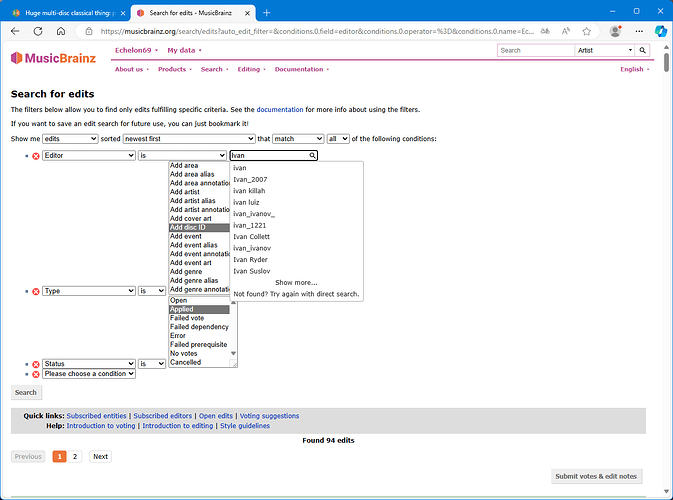
Task: Open the documentation link
Action: tap(280, 109)
